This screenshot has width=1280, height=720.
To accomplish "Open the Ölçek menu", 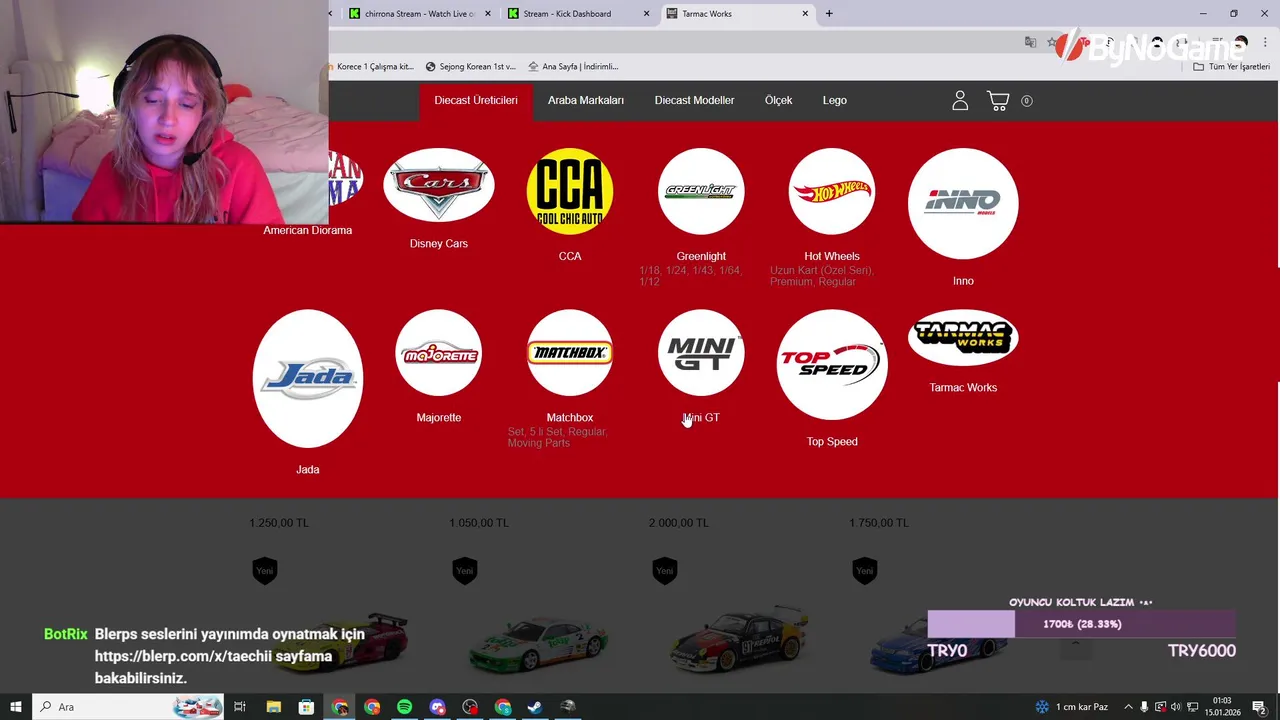I will (778, 100).
